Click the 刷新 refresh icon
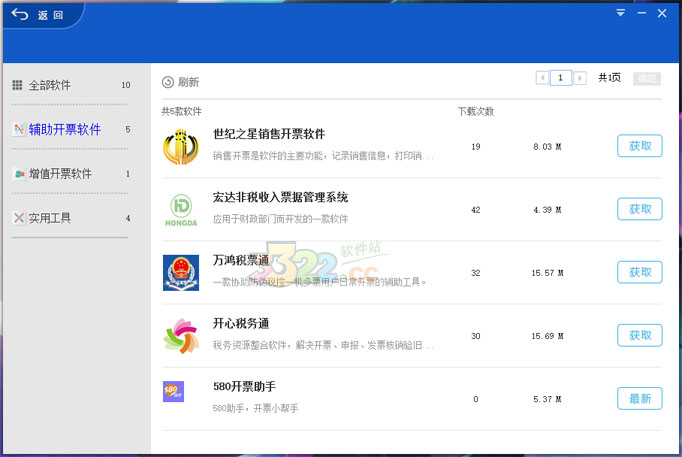 click(x=168, y=82)
